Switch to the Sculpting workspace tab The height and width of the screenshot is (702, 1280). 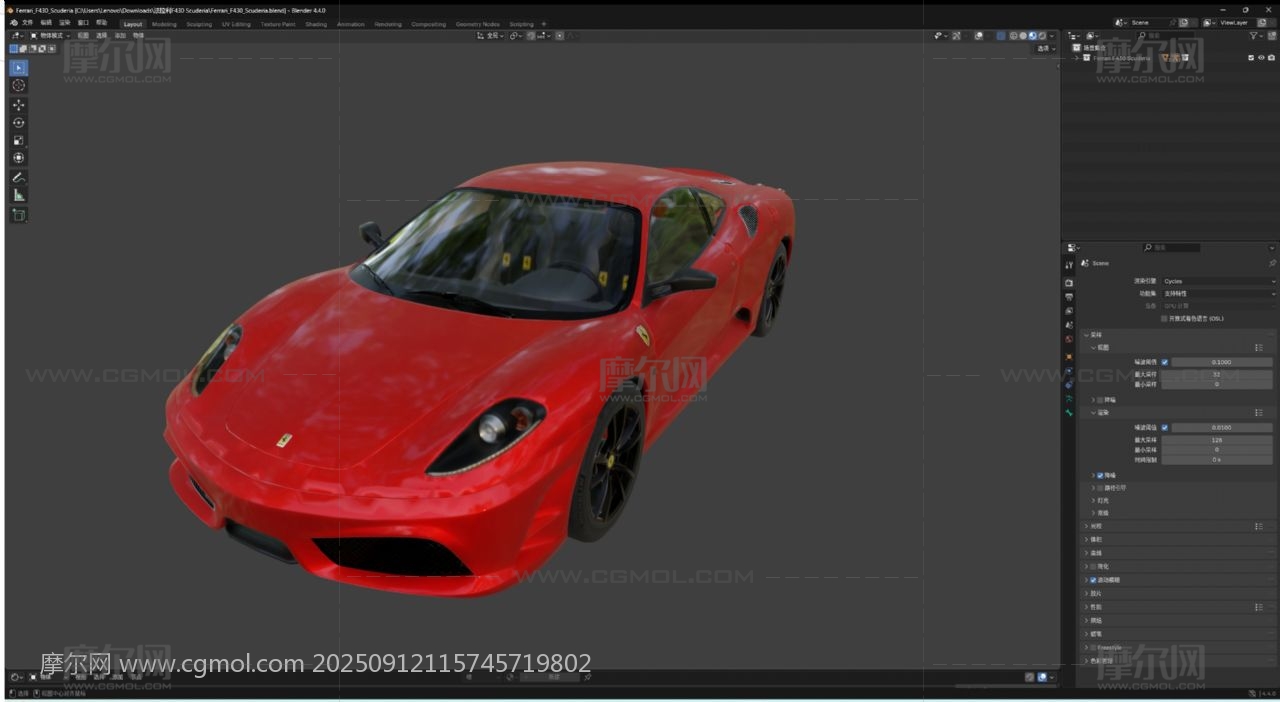[x=199, y=24]
